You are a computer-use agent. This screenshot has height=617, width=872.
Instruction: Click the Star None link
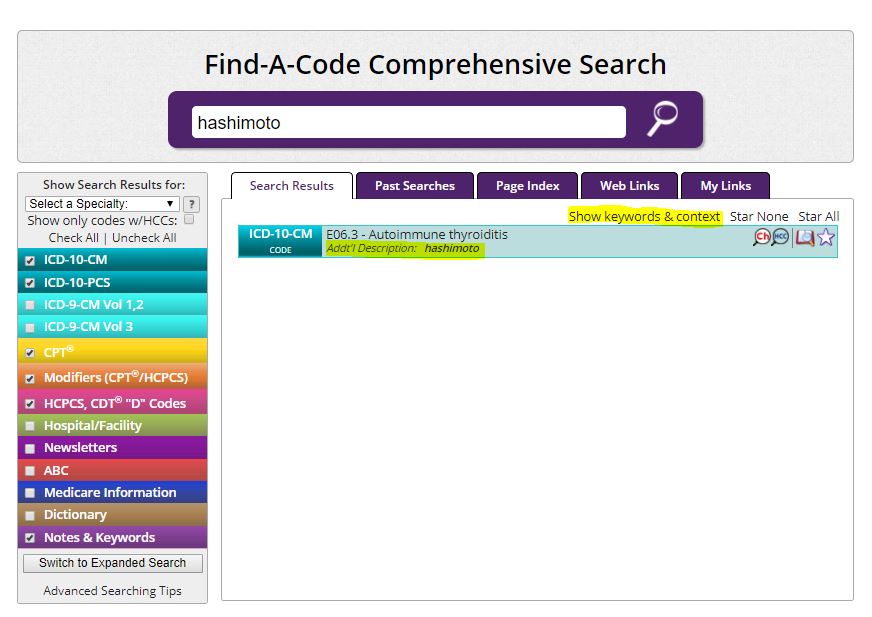(759, 216)
